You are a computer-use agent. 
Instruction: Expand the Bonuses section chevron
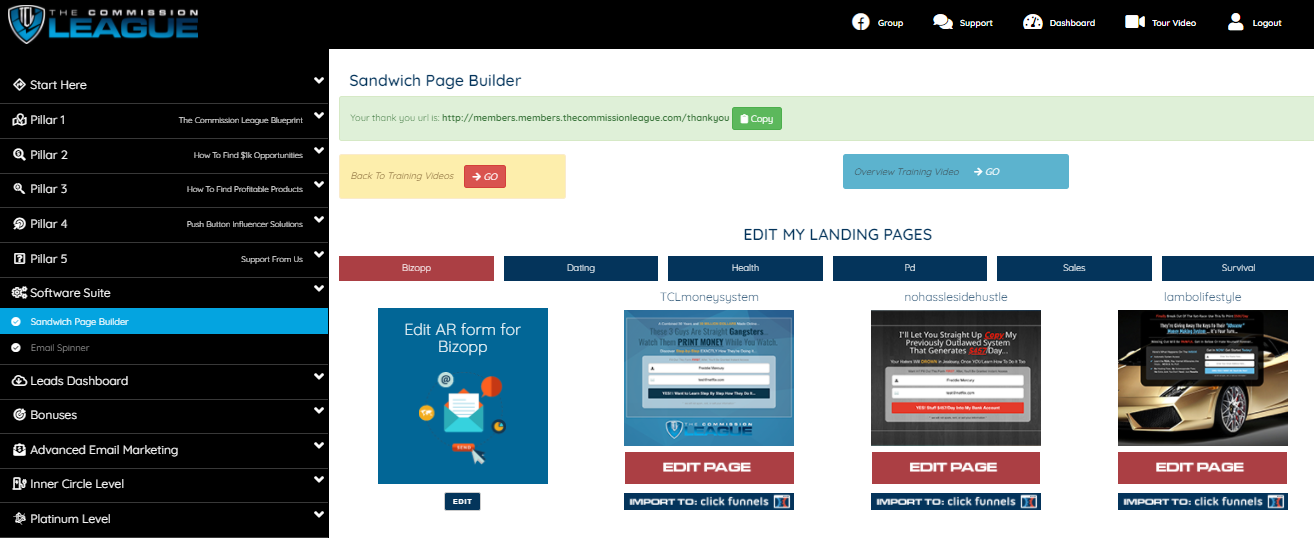[x=318, y=412]
